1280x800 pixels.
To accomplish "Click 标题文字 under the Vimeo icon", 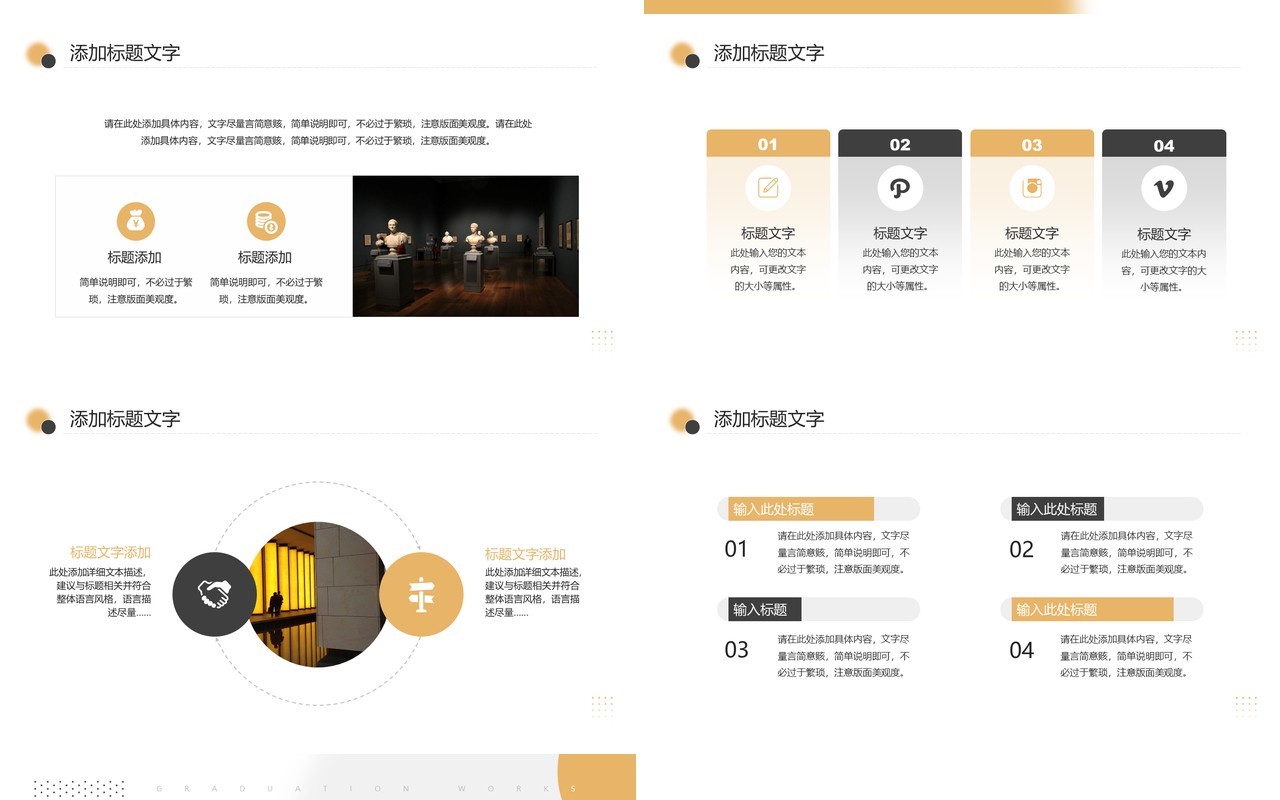I will tap(1164, 234).
